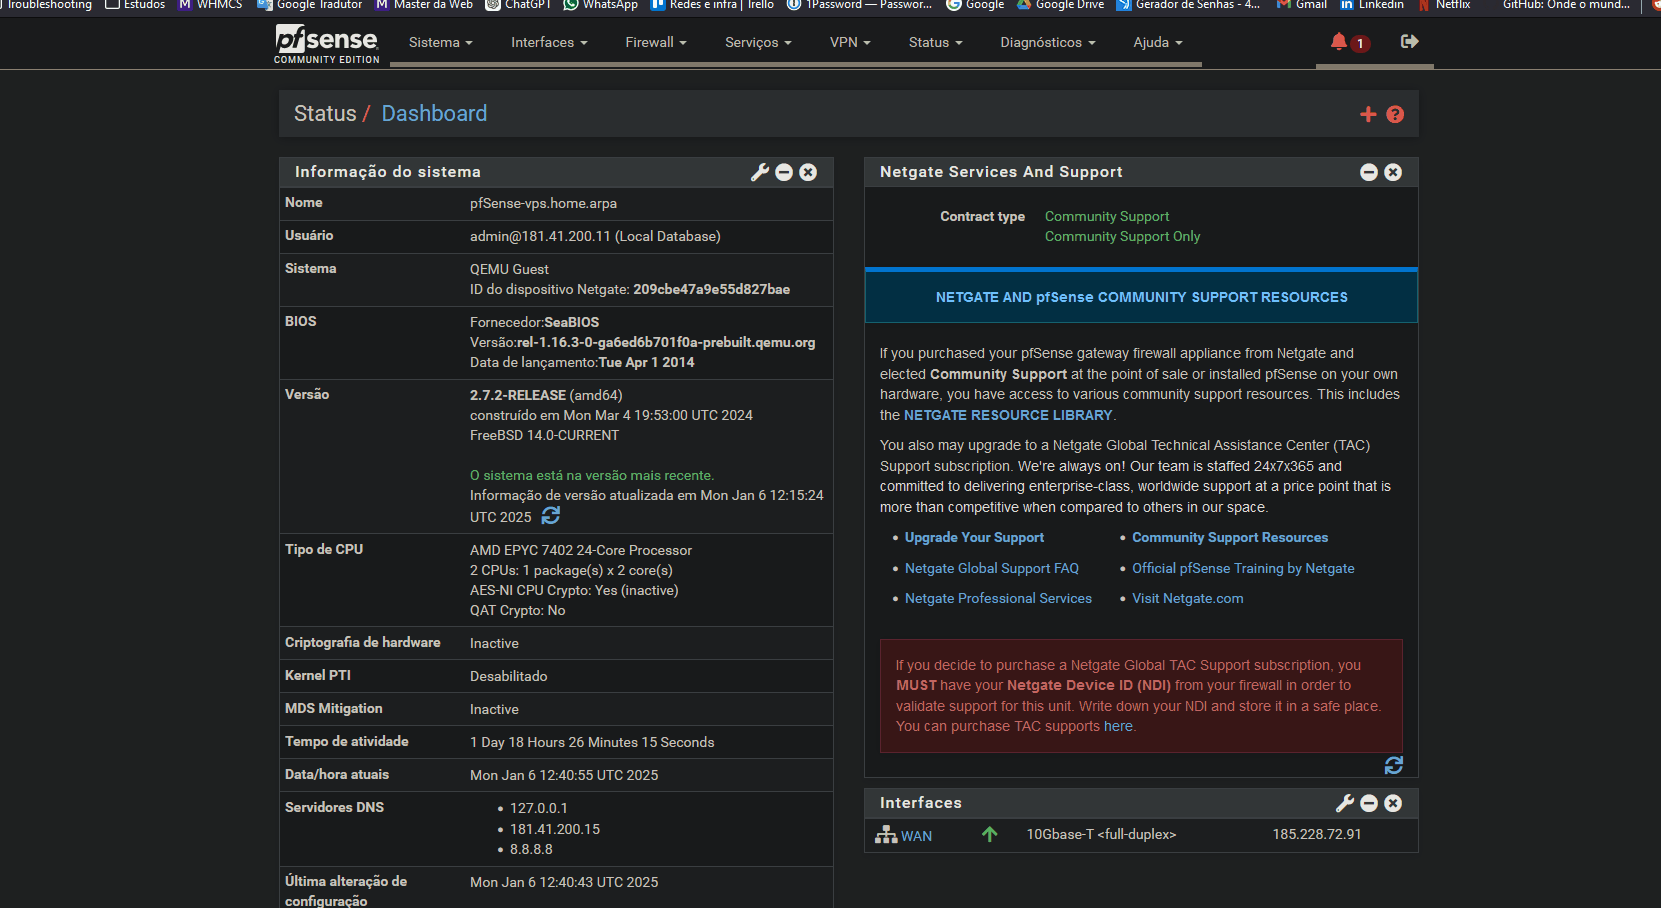Screen dimensions: 1661x908
Task: Visit the Community Support Resources link
Action: (x=1230, y=537)
